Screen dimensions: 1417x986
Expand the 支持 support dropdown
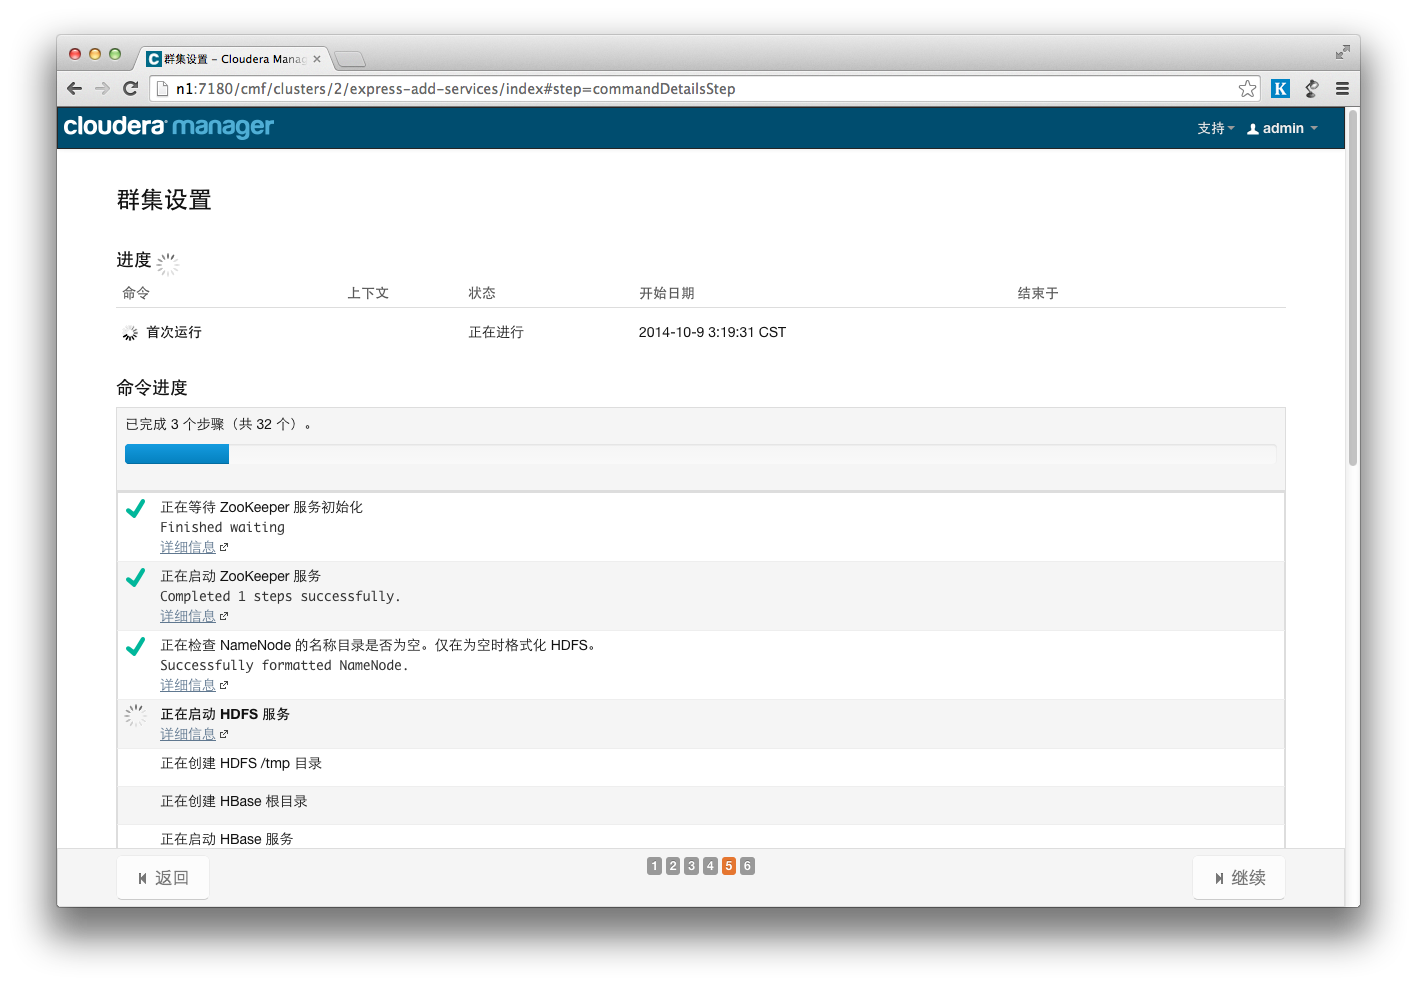[x=1215, y=128]
